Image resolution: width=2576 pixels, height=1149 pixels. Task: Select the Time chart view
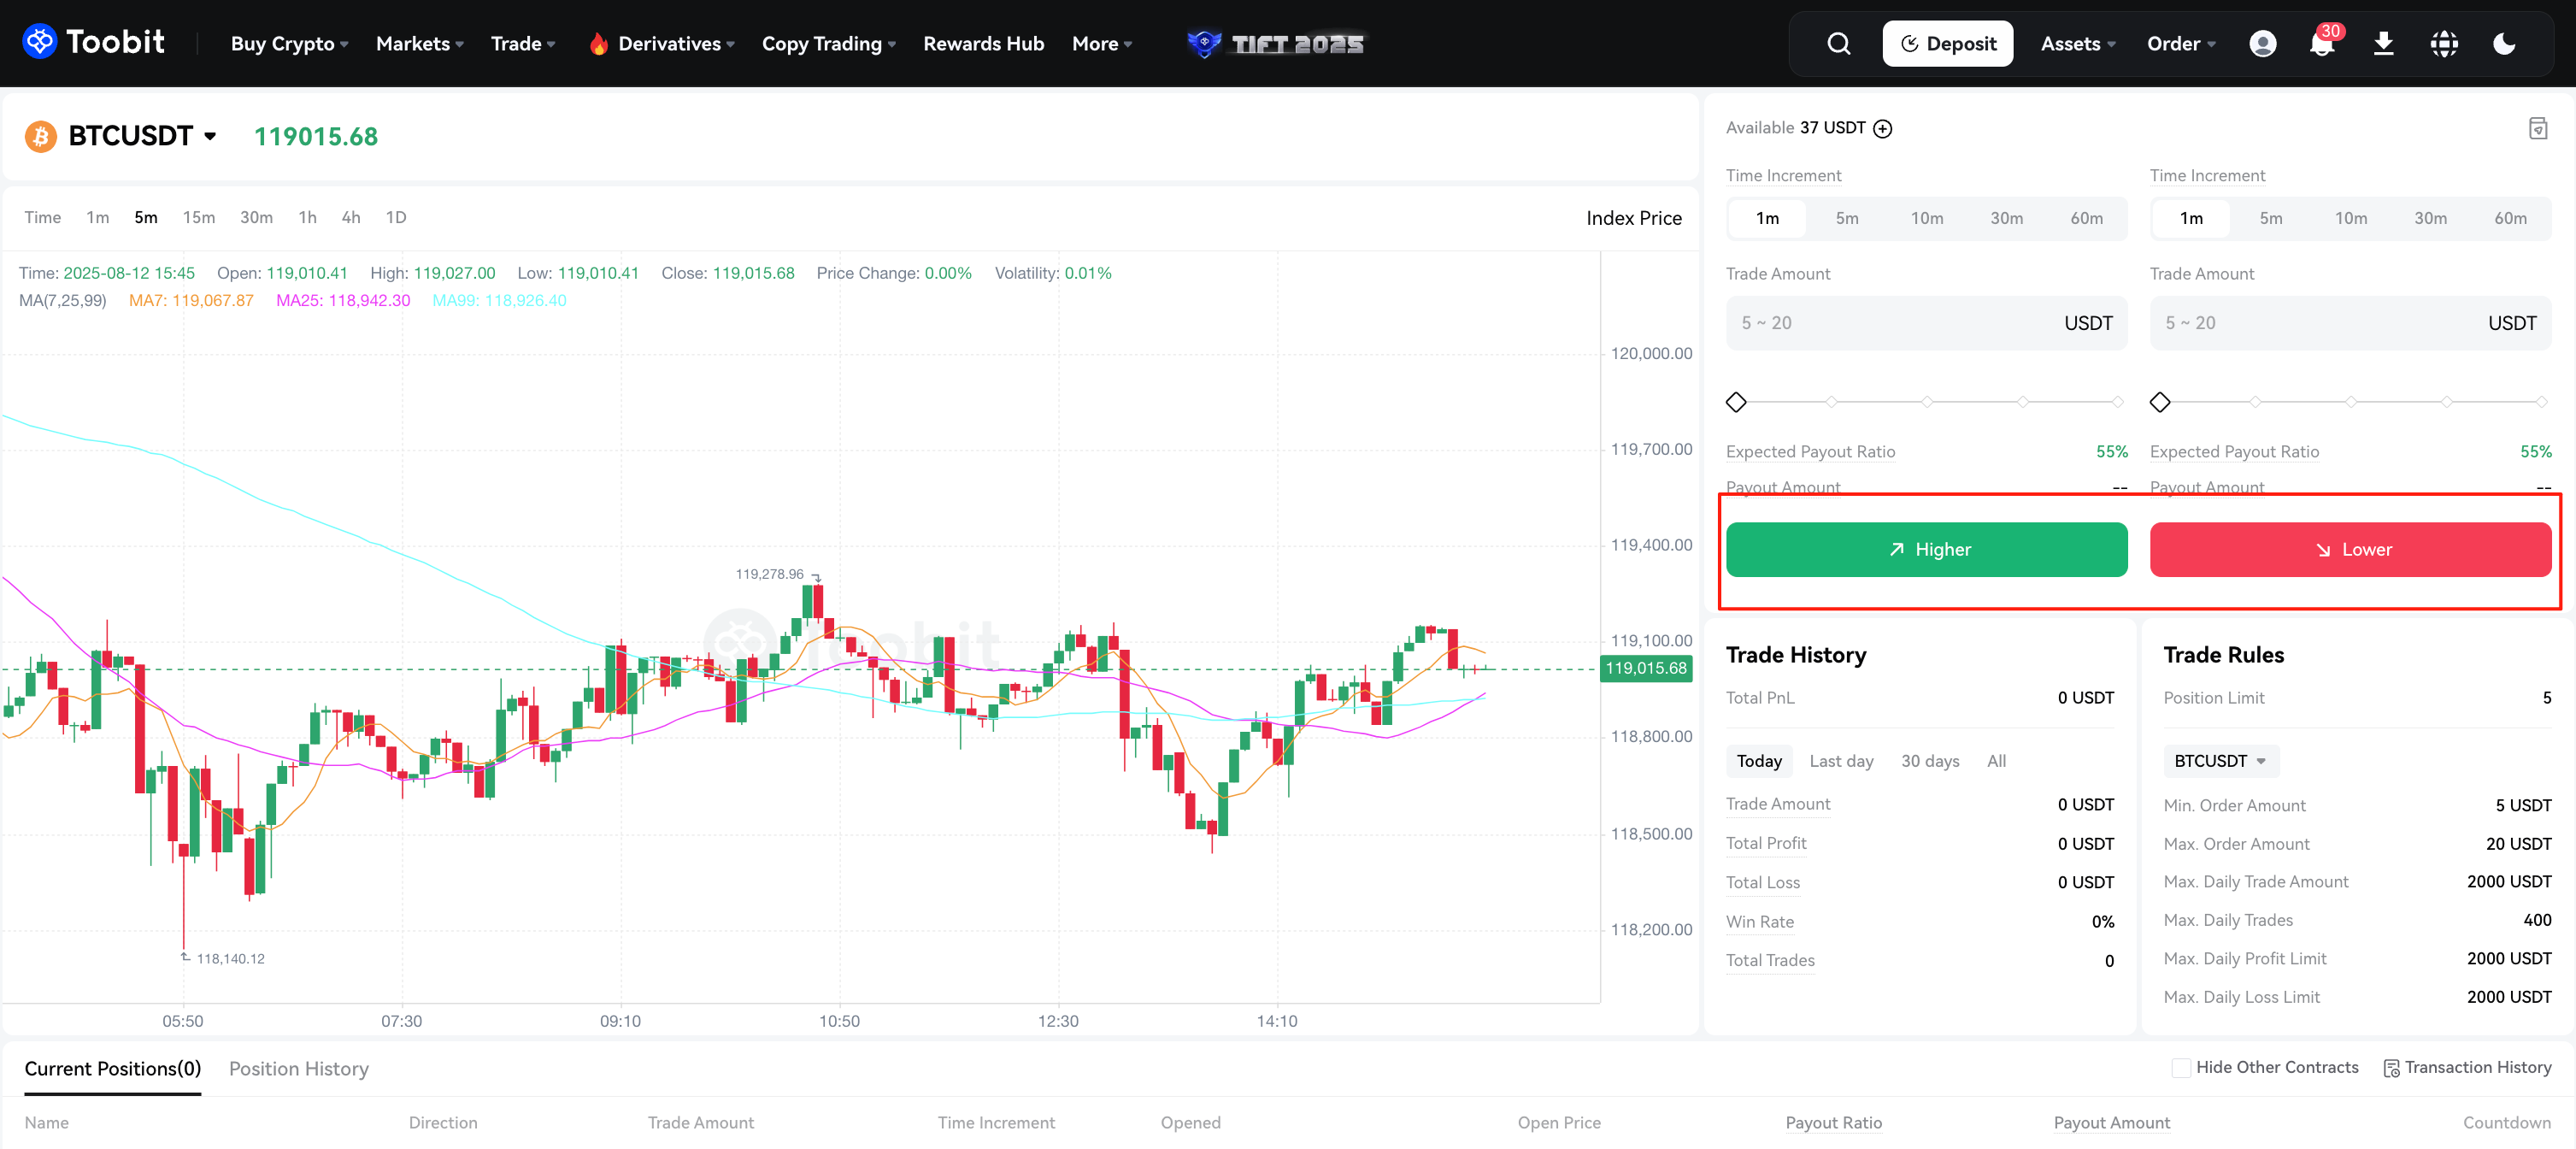(x=42, y=217)
